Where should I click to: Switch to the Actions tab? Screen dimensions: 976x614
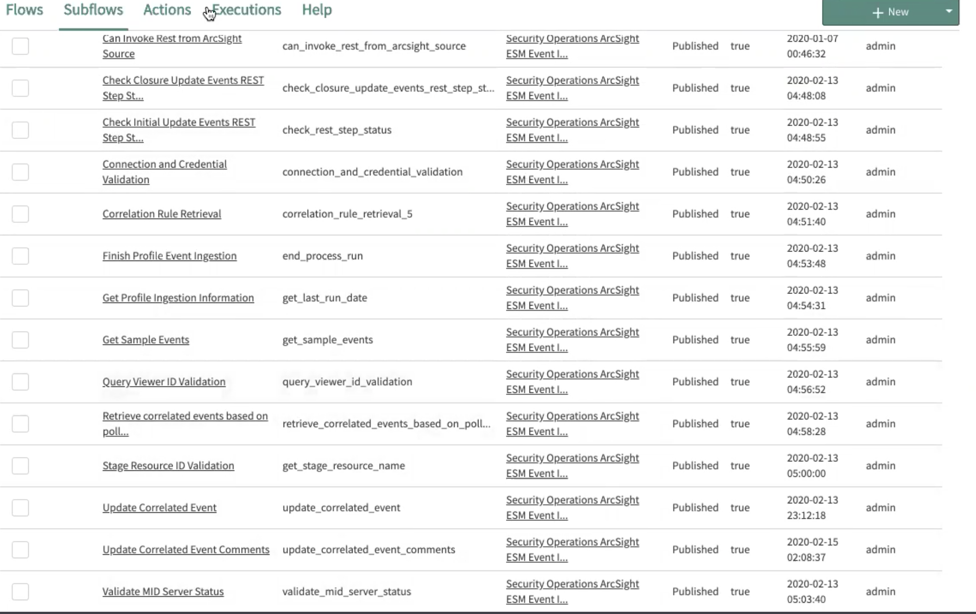167,10
